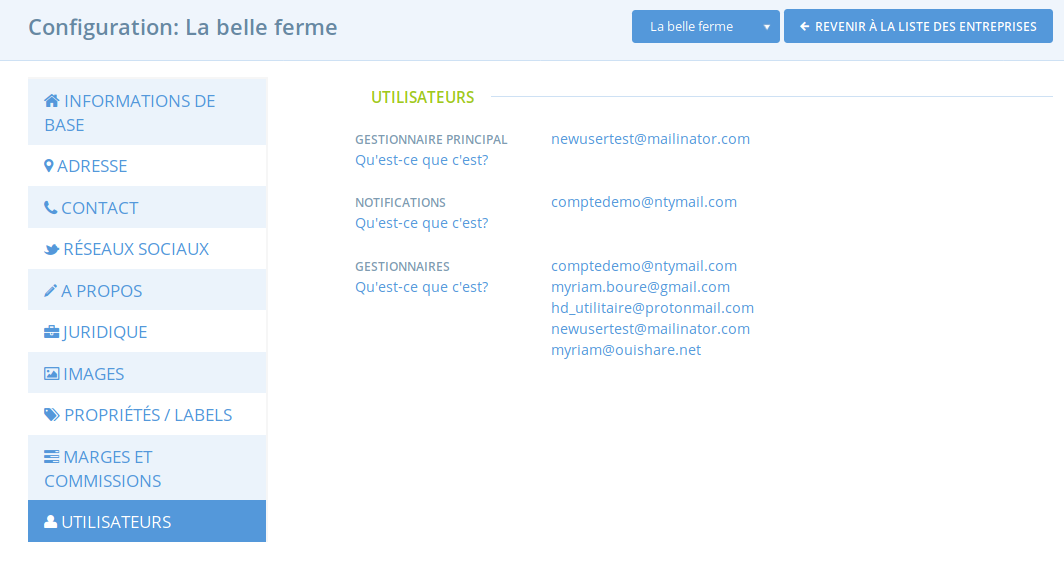Click the bars icon beside Marges et commissions
This screenshot has width=1064, height=570.
coord(52,457)
